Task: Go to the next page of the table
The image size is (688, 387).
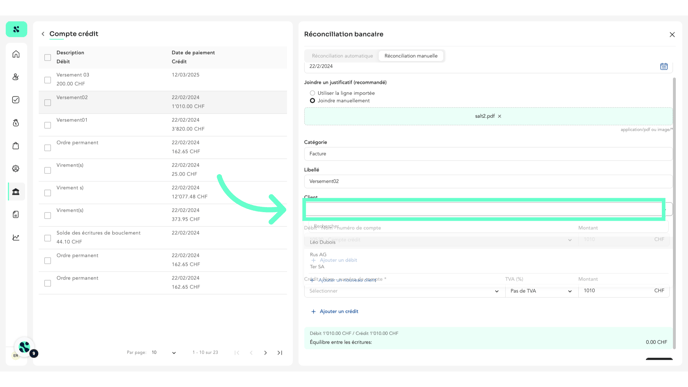Action: pos(265,353)
